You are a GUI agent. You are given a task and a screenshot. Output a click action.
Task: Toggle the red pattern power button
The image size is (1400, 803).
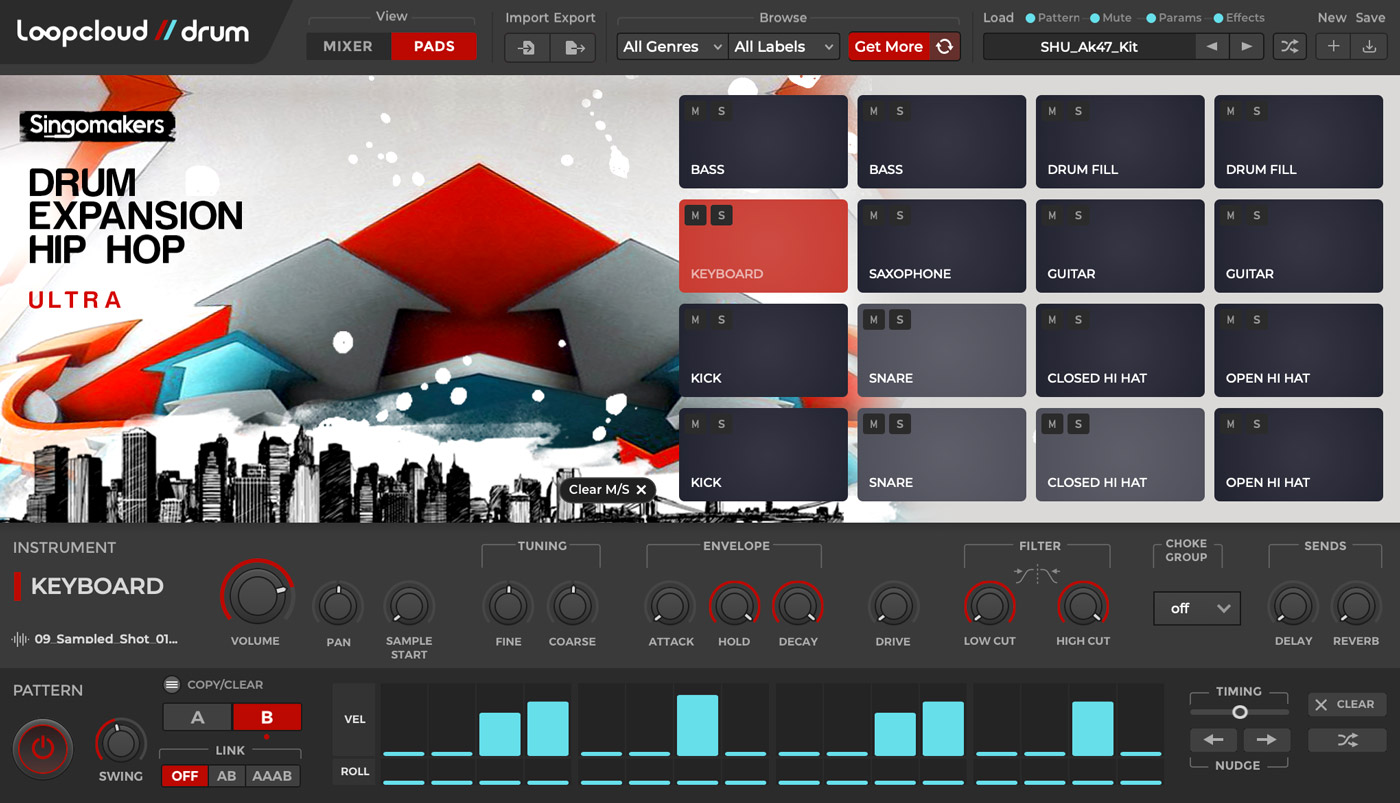point(42,748)
